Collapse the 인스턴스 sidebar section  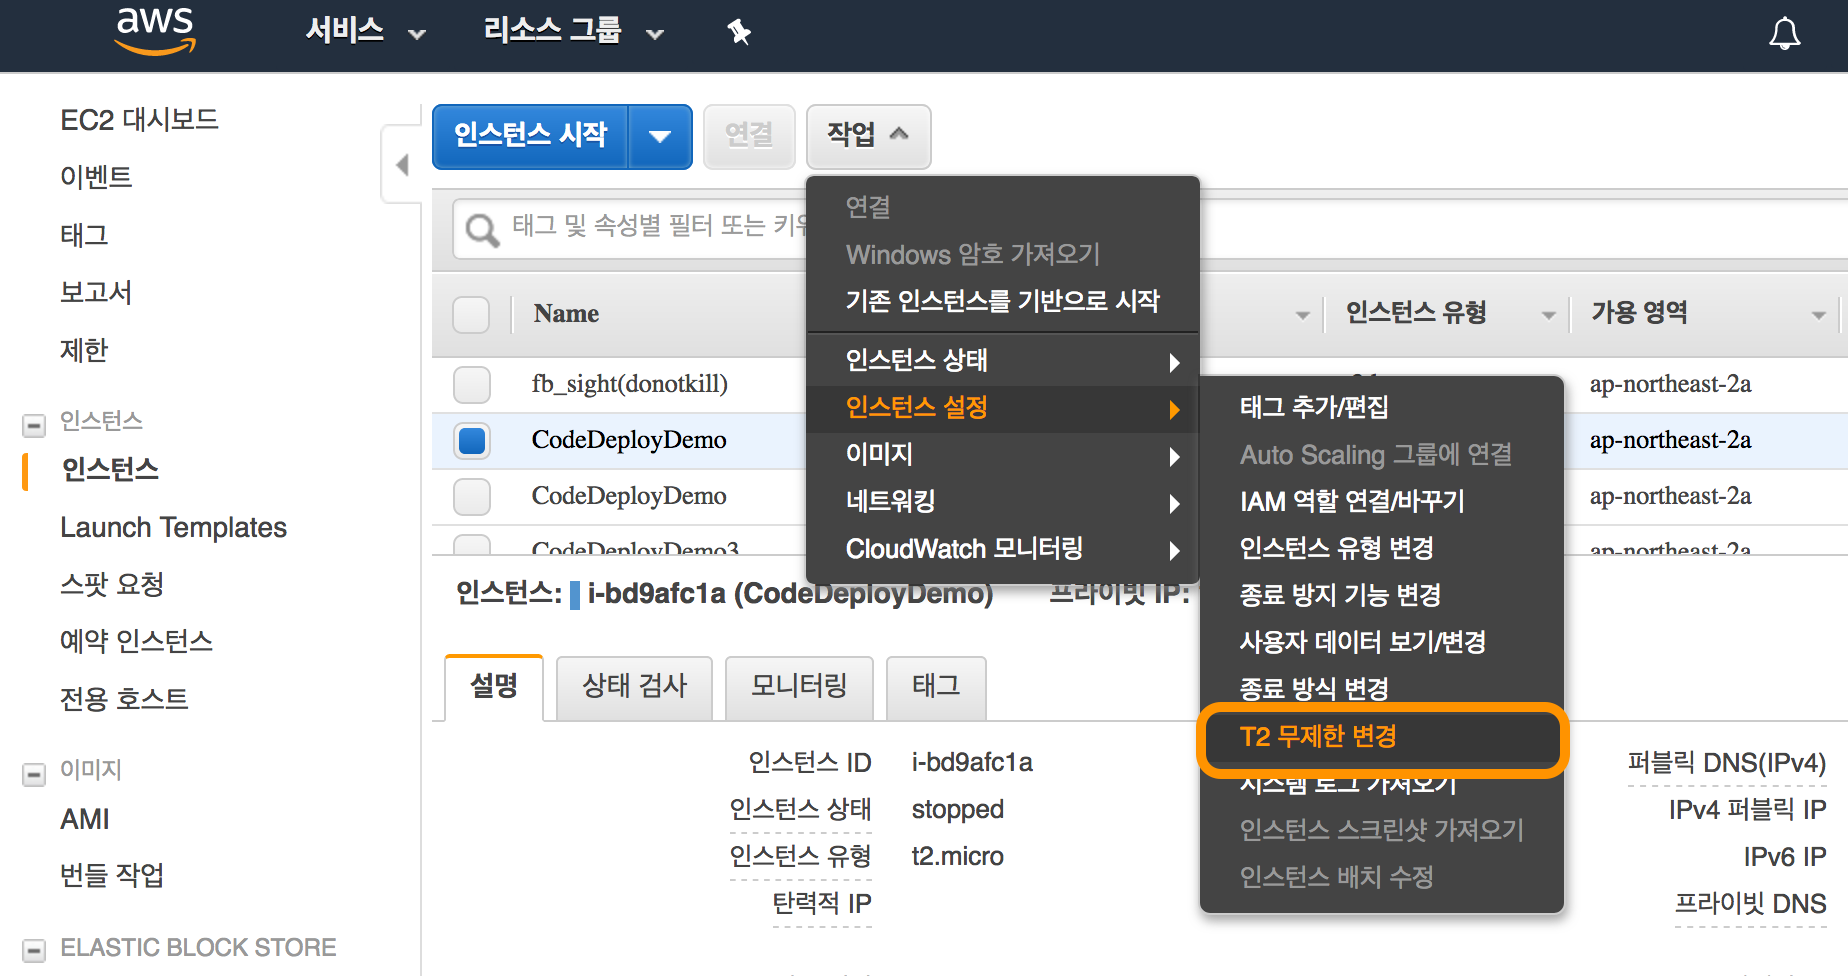click(34, 426)
